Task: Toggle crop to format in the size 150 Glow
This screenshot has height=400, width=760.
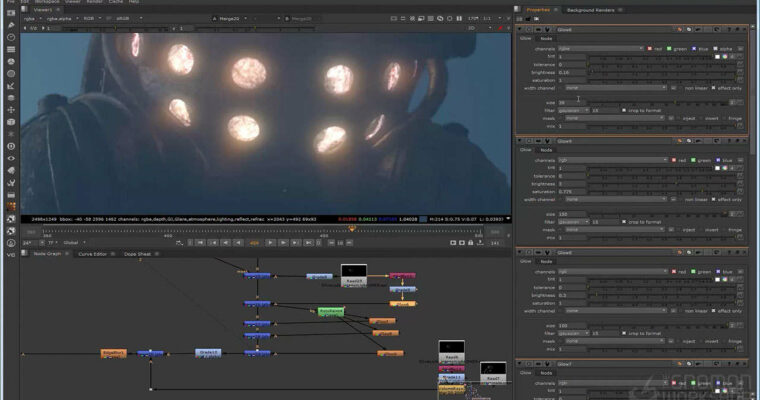Action: tap(624, 222)
